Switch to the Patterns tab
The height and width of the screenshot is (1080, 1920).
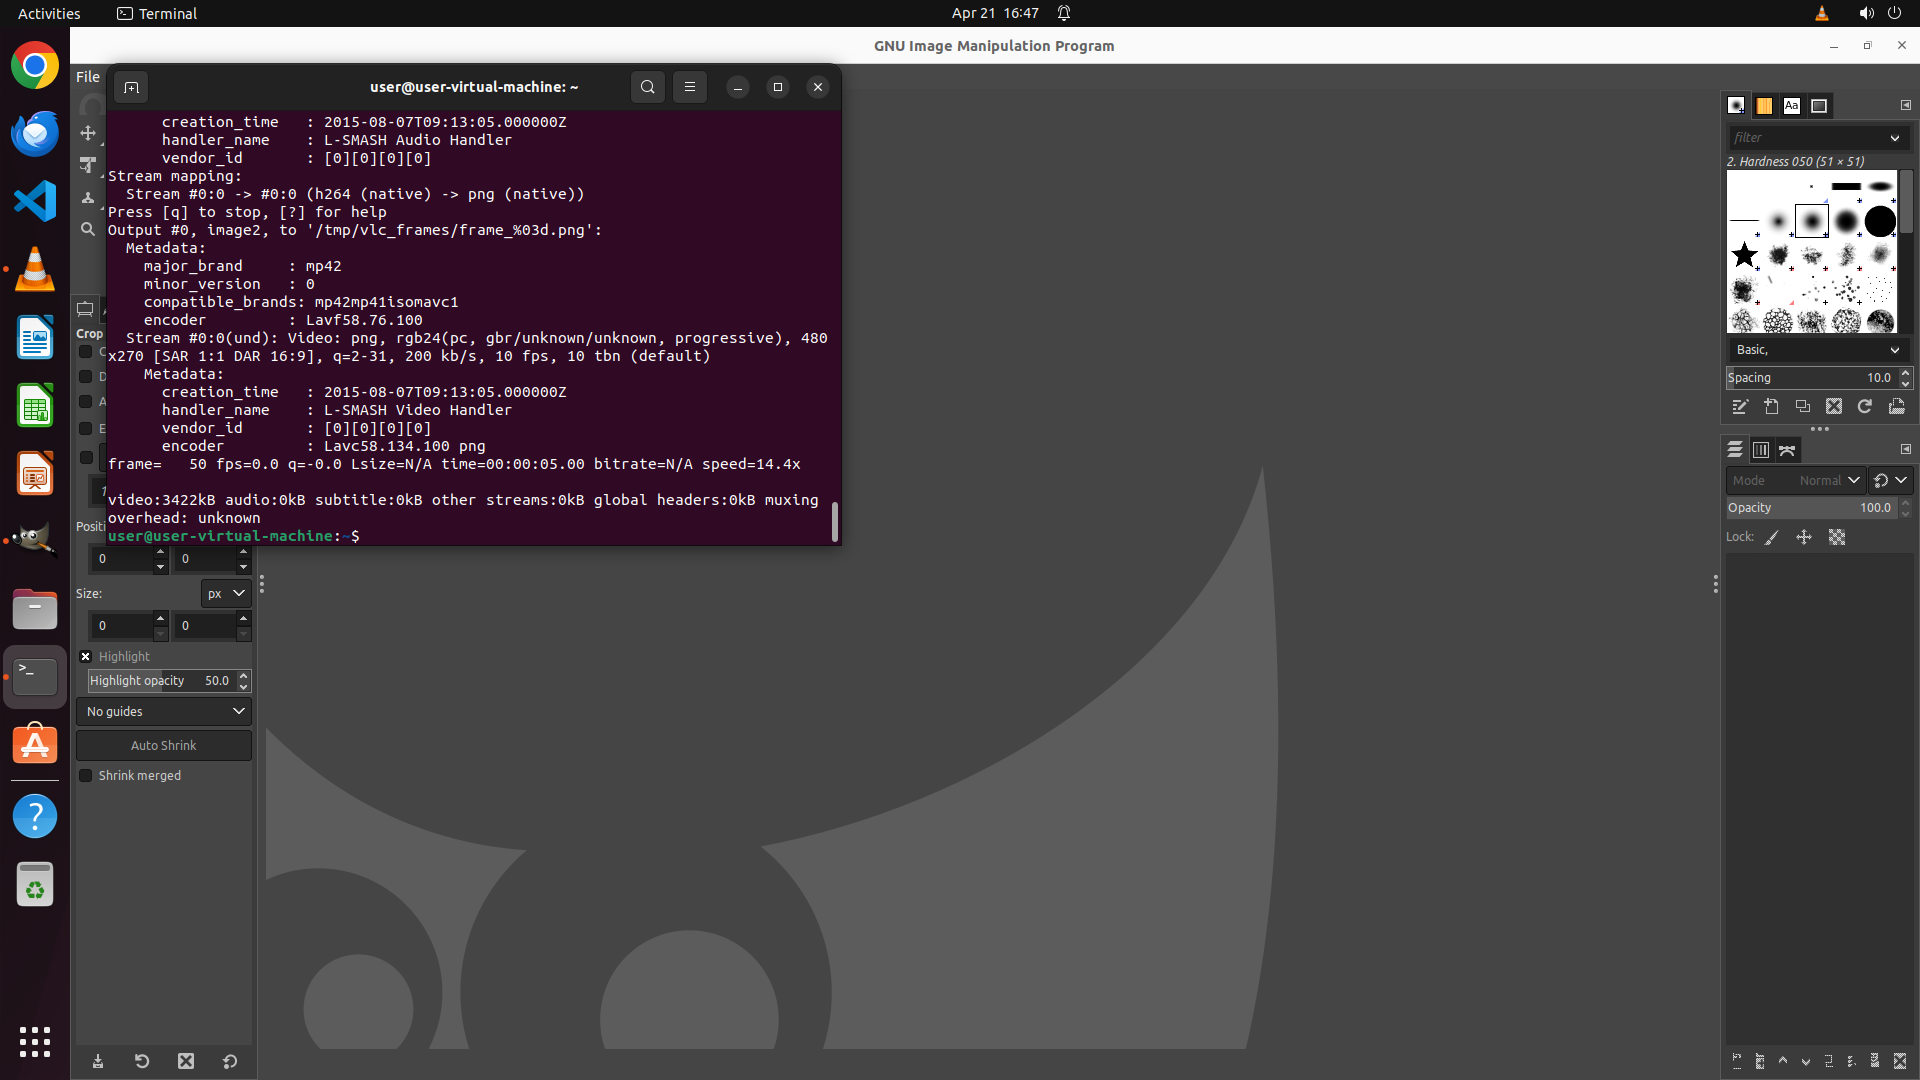(1764, 105)
